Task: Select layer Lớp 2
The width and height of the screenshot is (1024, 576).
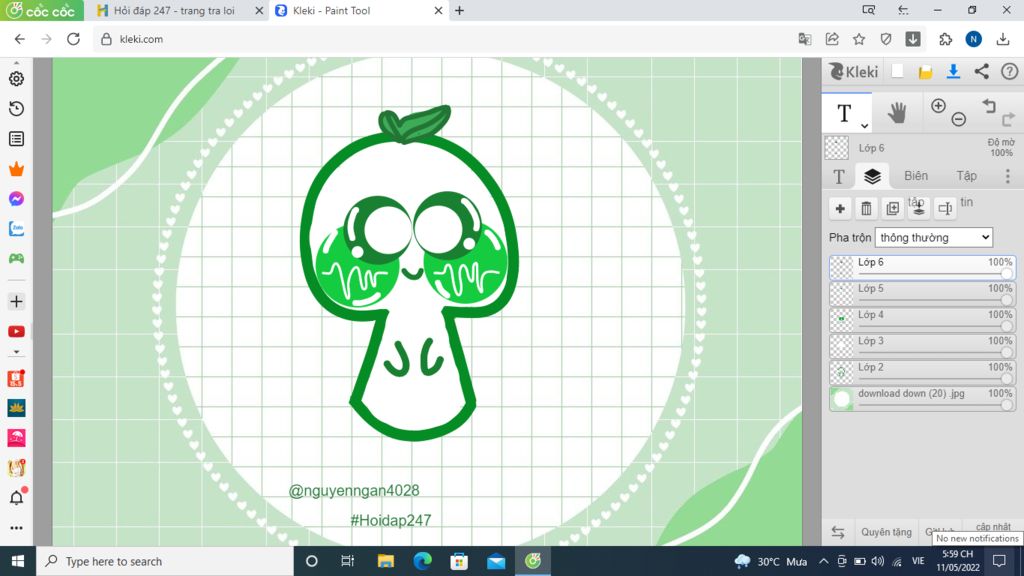Action: tap(922, 372)
